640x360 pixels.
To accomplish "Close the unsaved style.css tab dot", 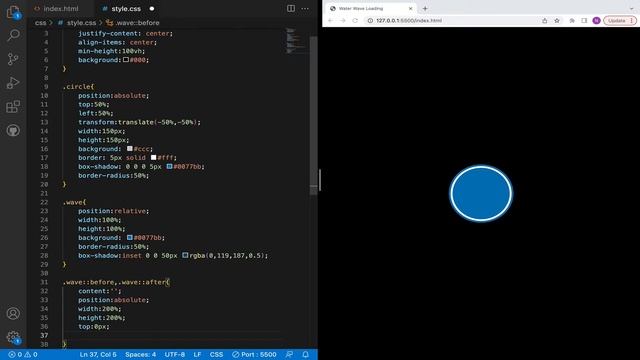I will pyautogui.click(x=152, y=9).
